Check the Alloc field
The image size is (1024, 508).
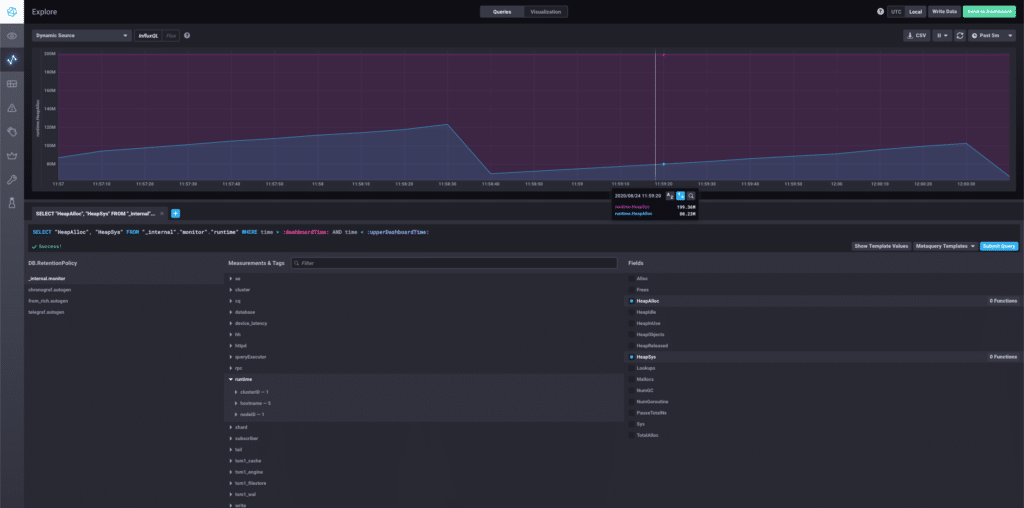click(632, 279)
